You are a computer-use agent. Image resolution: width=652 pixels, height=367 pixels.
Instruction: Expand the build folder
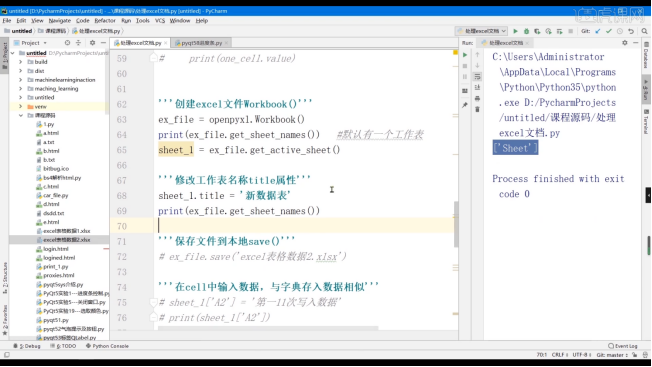(x=20, y=62)
